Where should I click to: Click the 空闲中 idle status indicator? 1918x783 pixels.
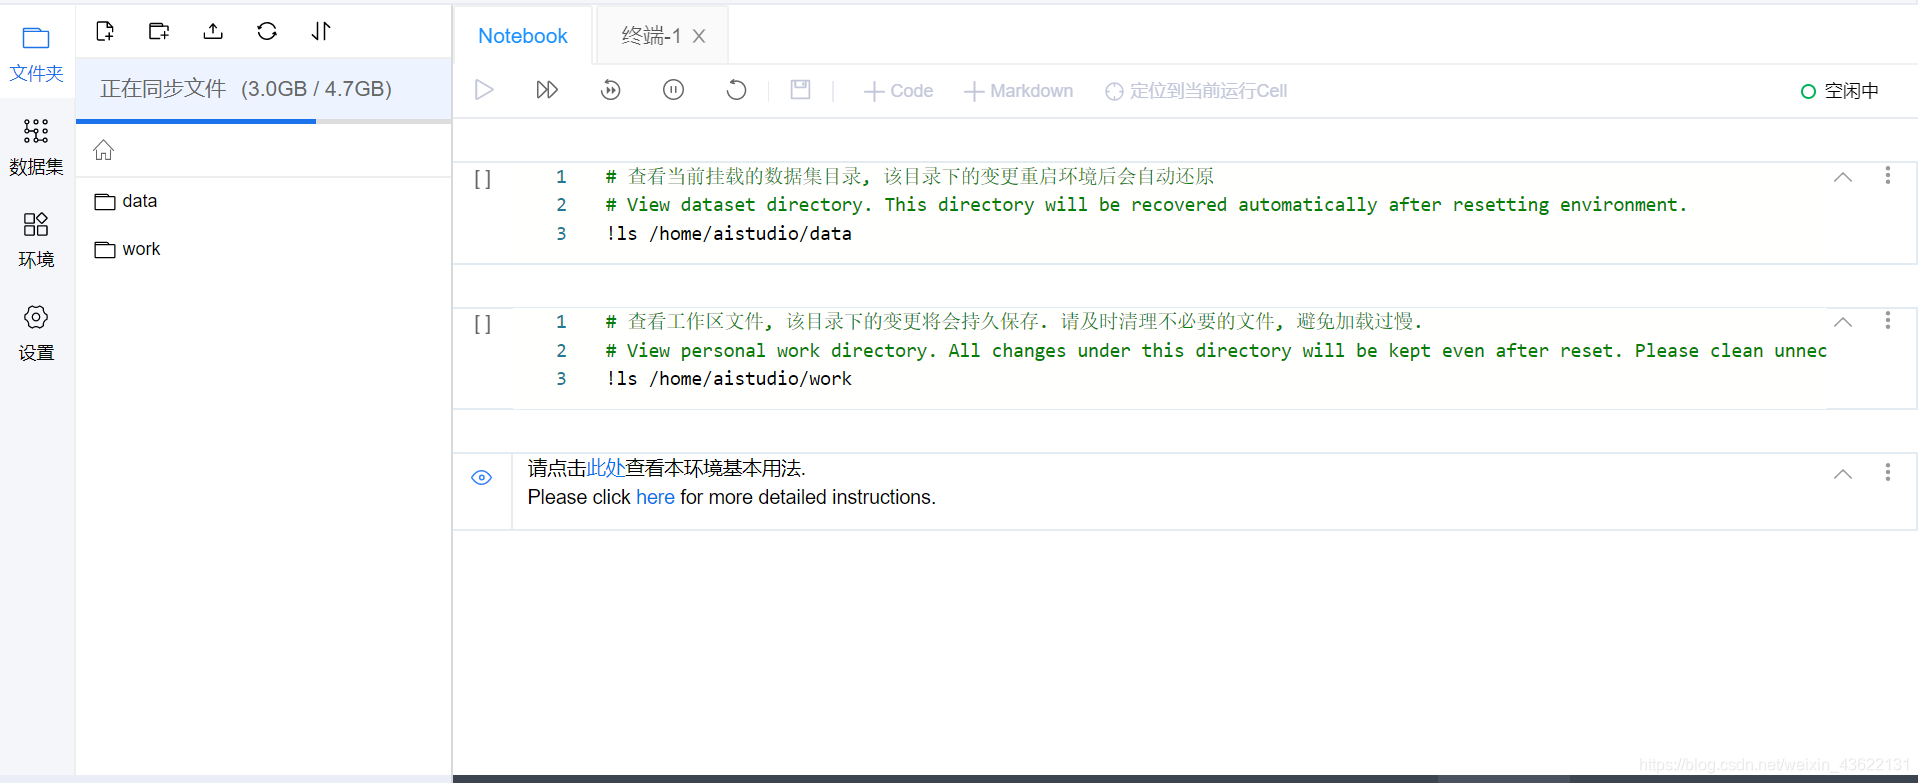(1840, 91)
